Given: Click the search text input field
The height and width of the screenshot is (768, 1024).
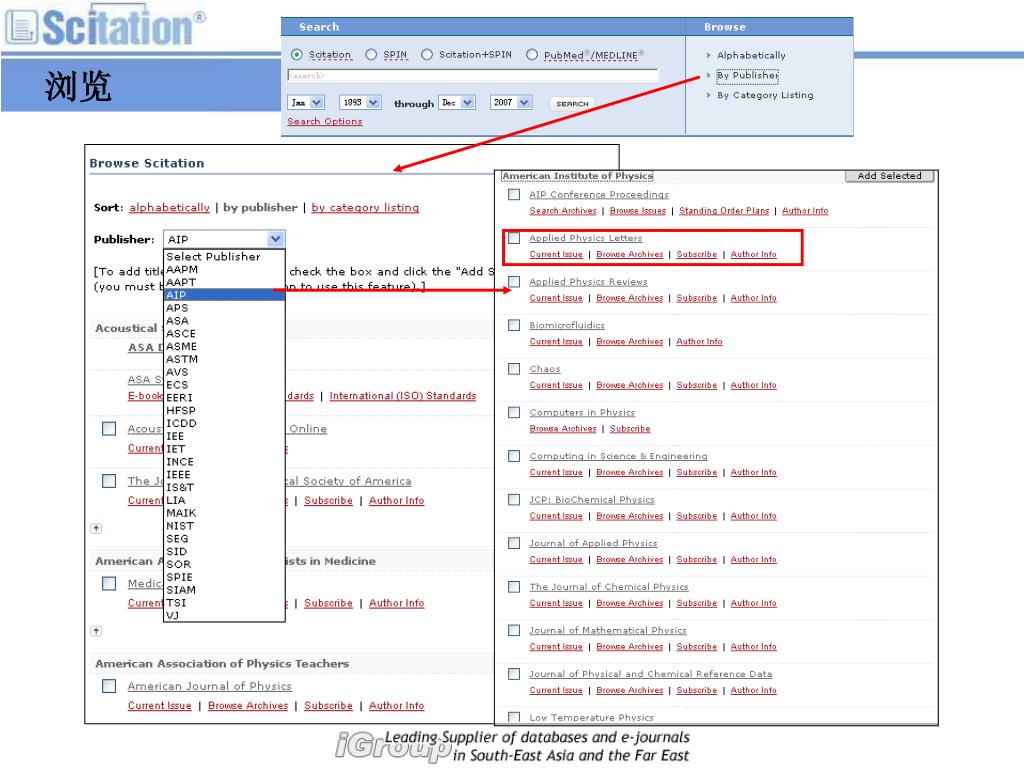Looking at the screenshot, I should pyautogui.click(x=473, y=76).
